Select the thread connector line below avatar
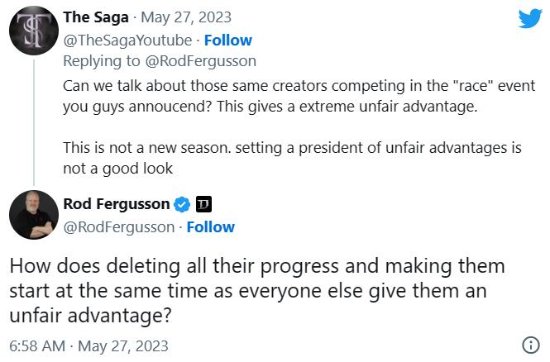The width and height of the screenshot is (550, 362). pos(34,122)
